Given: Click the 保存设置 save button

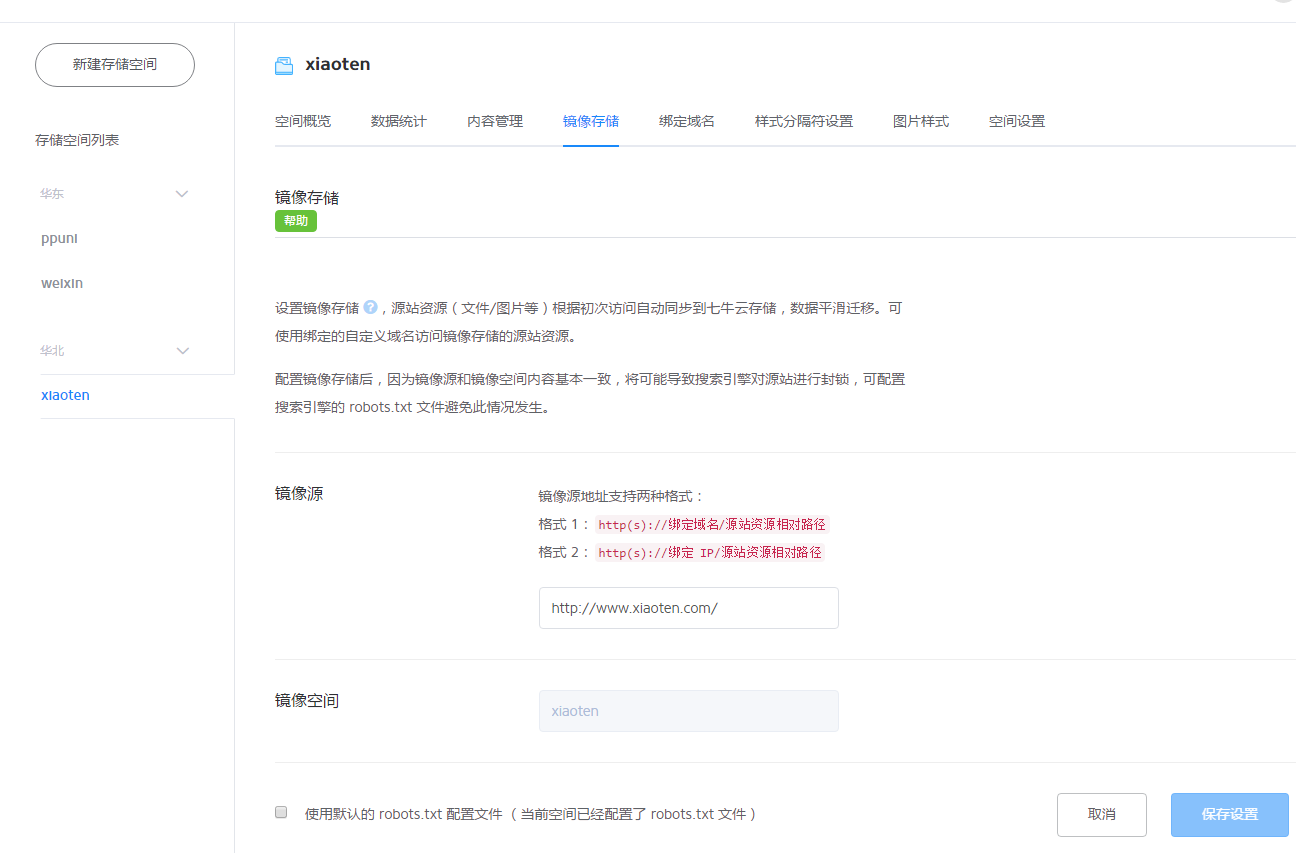Looking at the screenshot, I should 1230,814.
